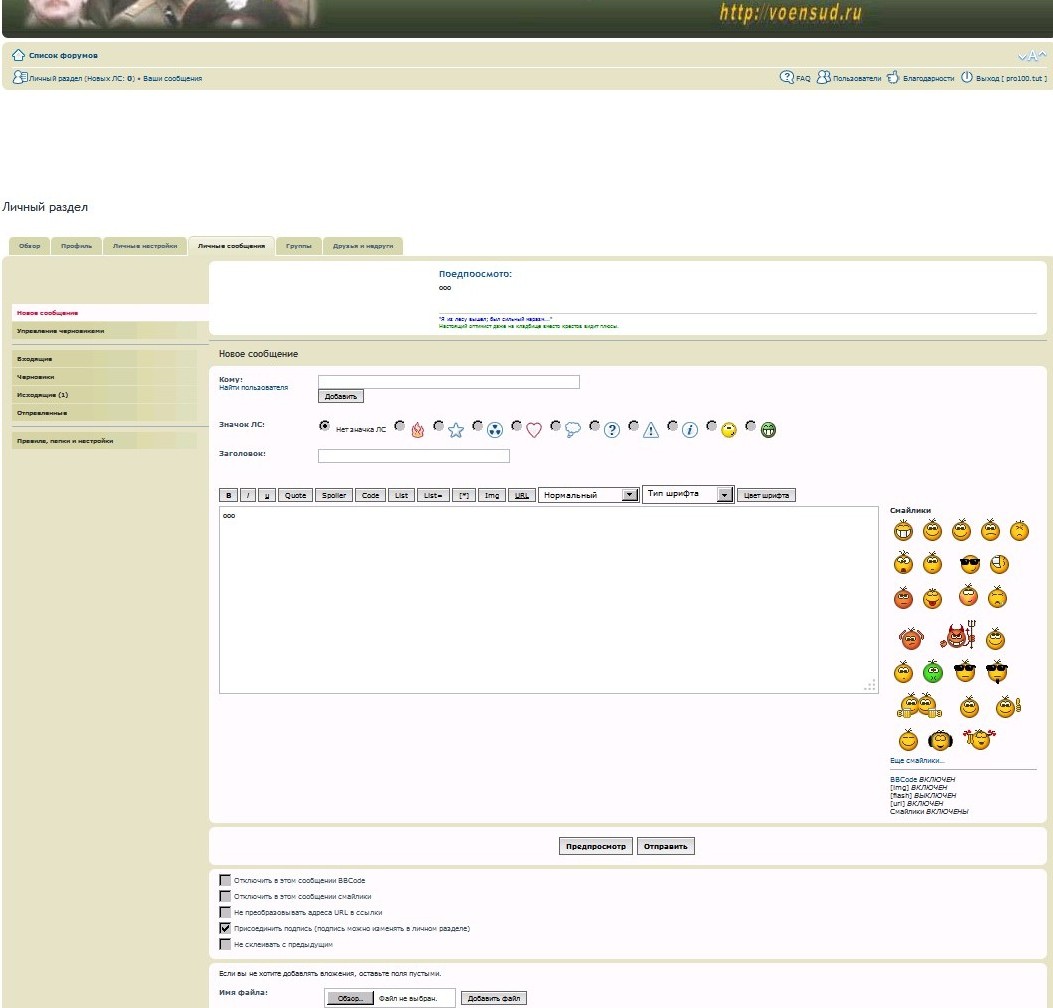The image size is (1053, 1008).
Task: Insert the devil with trident smiley
Action: [955, 636]
